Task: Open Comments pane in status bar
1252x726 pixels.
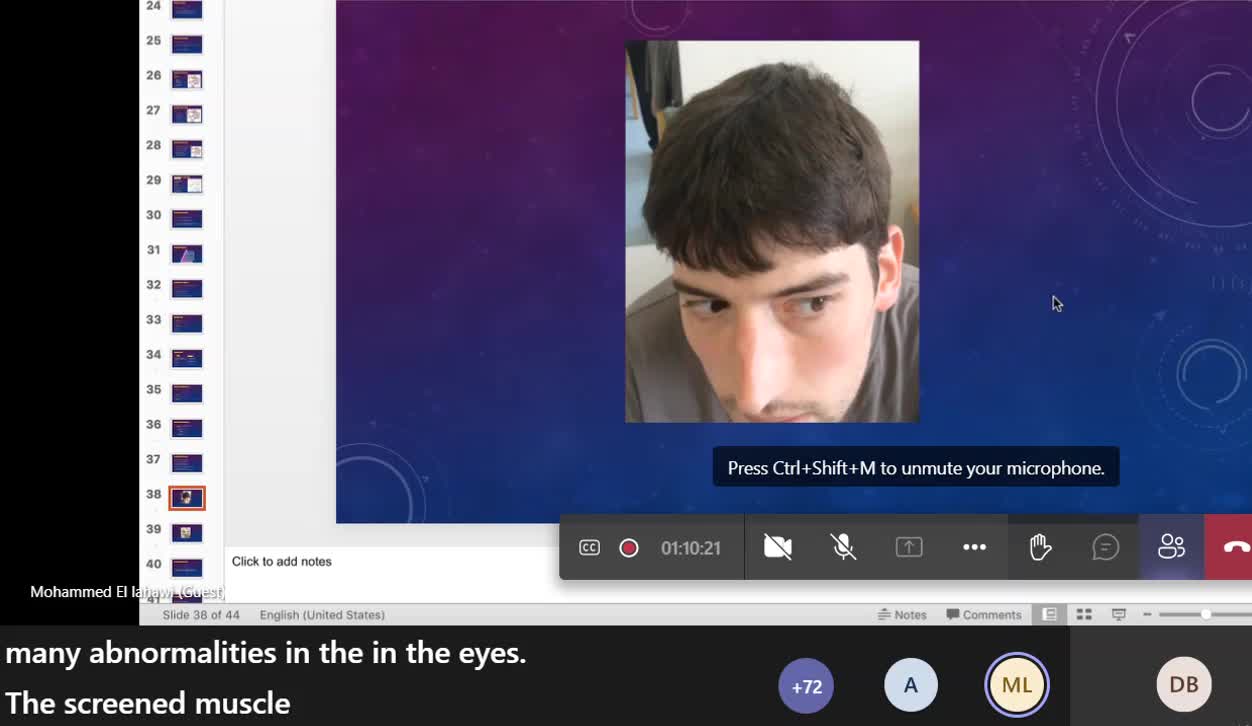Action: (984, 615)
